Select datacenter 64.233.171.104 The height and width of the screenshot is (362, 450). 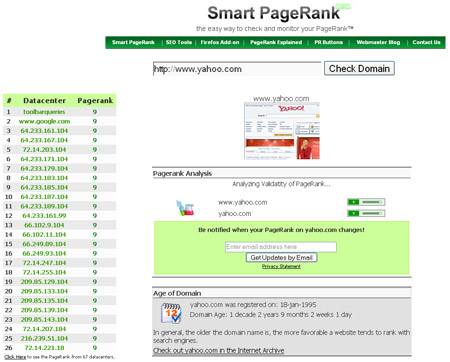pos(44,159)
